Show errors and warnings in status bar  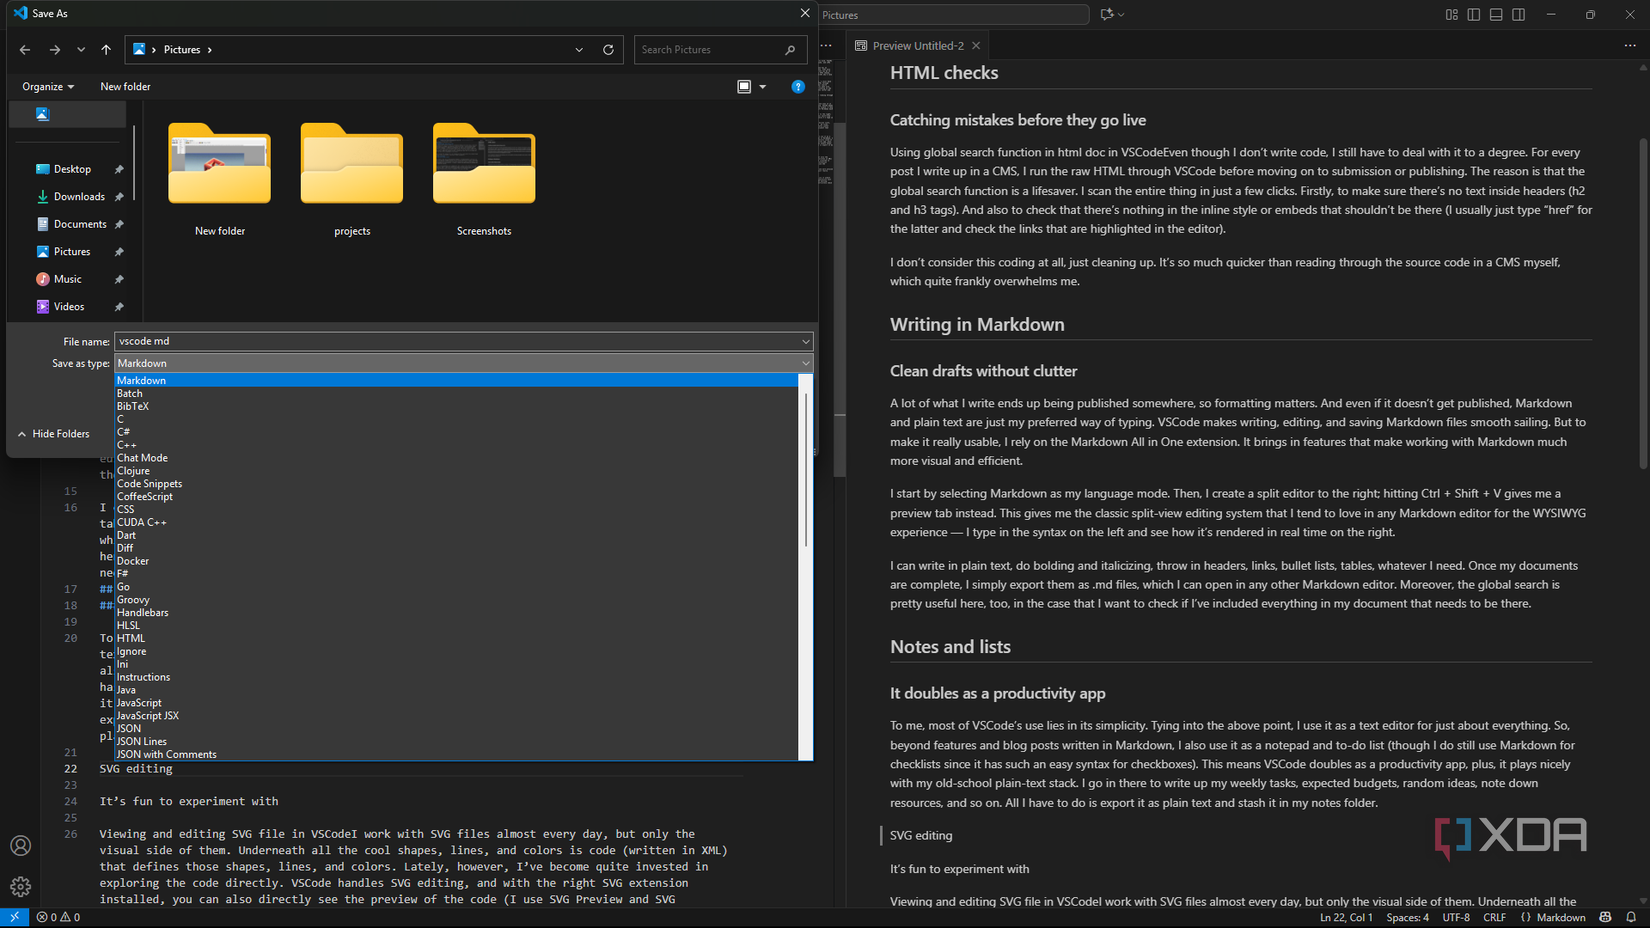click(58, 917)
